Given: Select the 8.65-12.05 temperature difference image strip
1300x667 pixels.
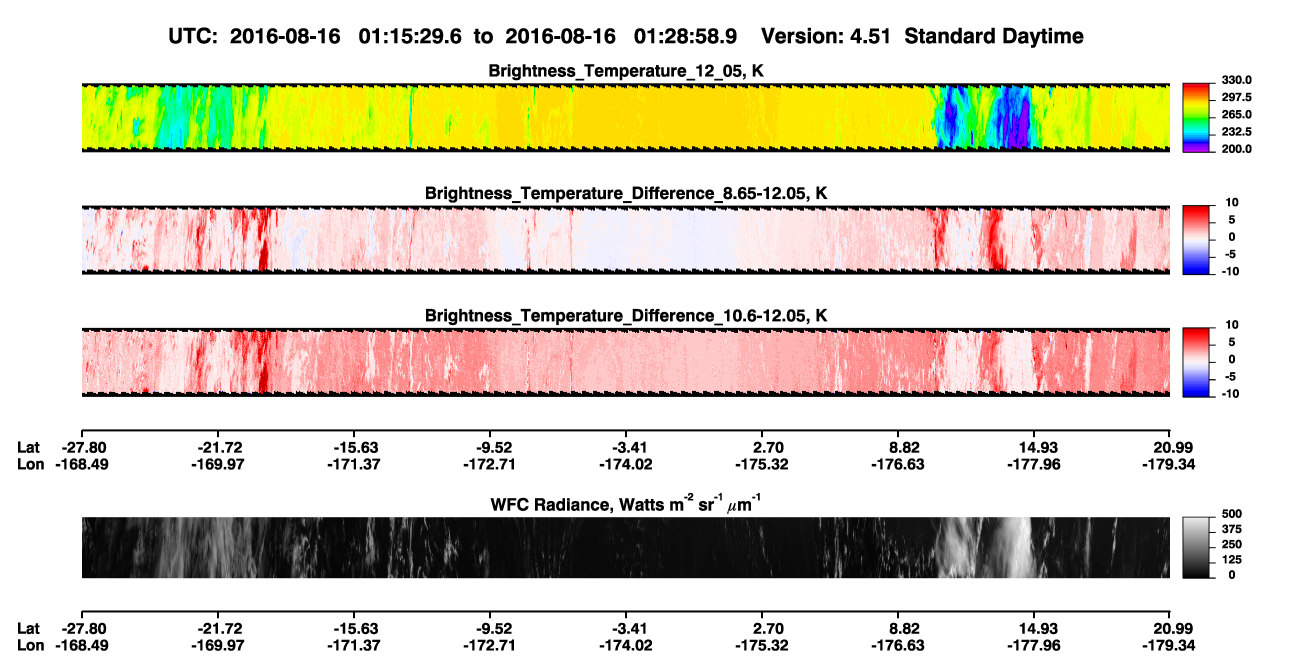Looking at the screenshot, I should (625, 240).
